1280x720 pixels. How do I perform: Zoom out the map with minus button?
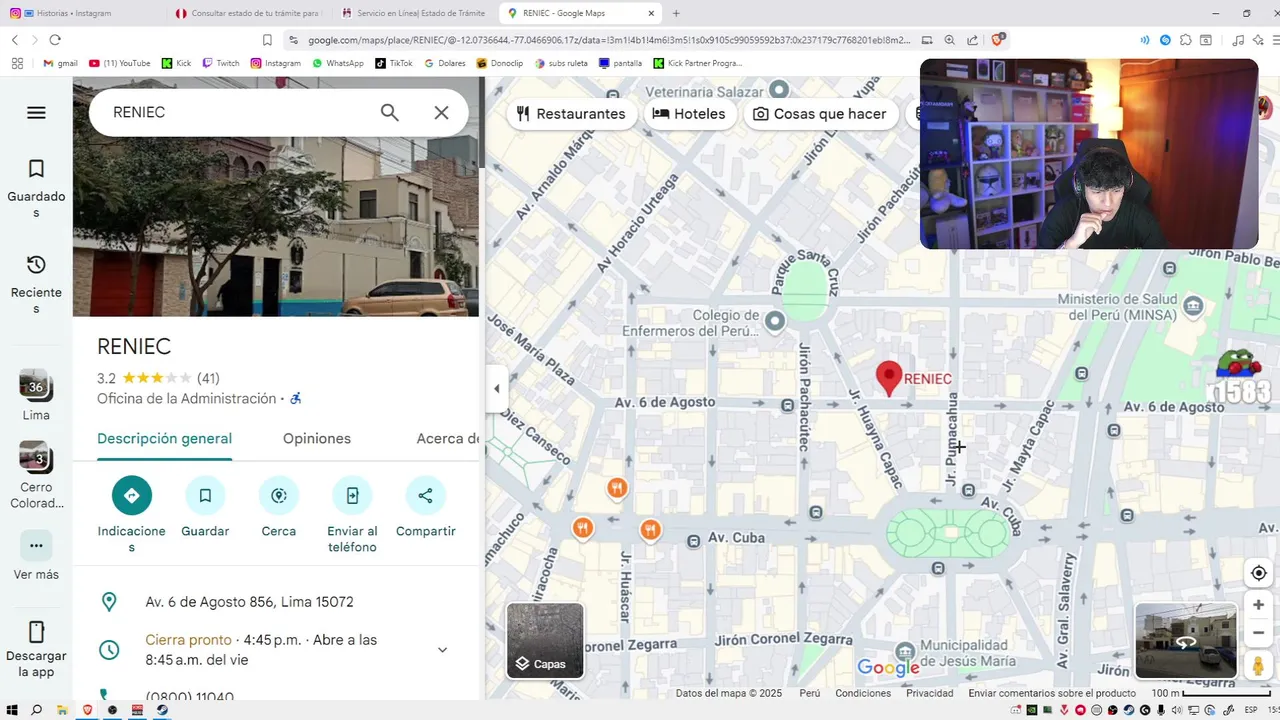[1259, 632]
